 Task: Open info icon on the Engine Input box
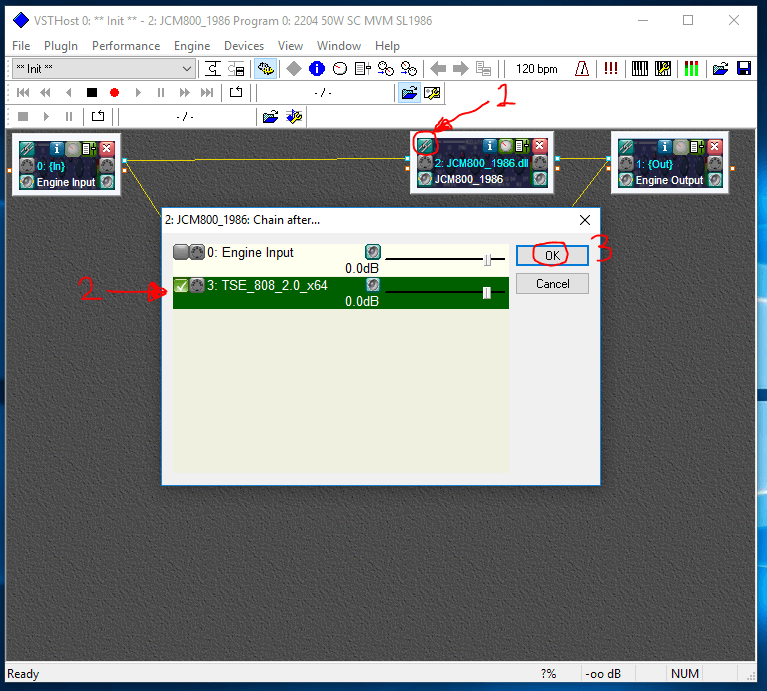57,148
